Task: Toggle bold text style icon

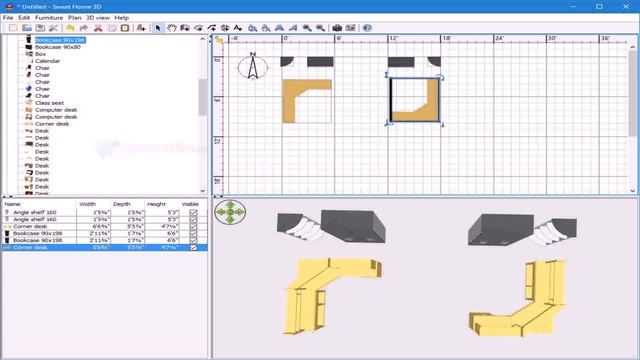Action: click(x=279, y=28)
